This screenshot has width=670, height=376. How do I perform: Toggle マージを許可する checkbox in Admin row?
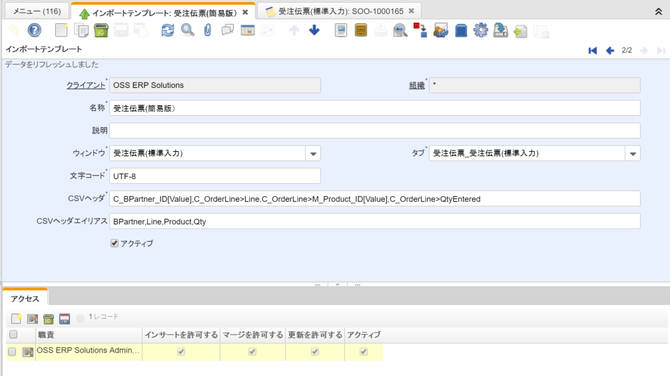(x=253, y=351)
